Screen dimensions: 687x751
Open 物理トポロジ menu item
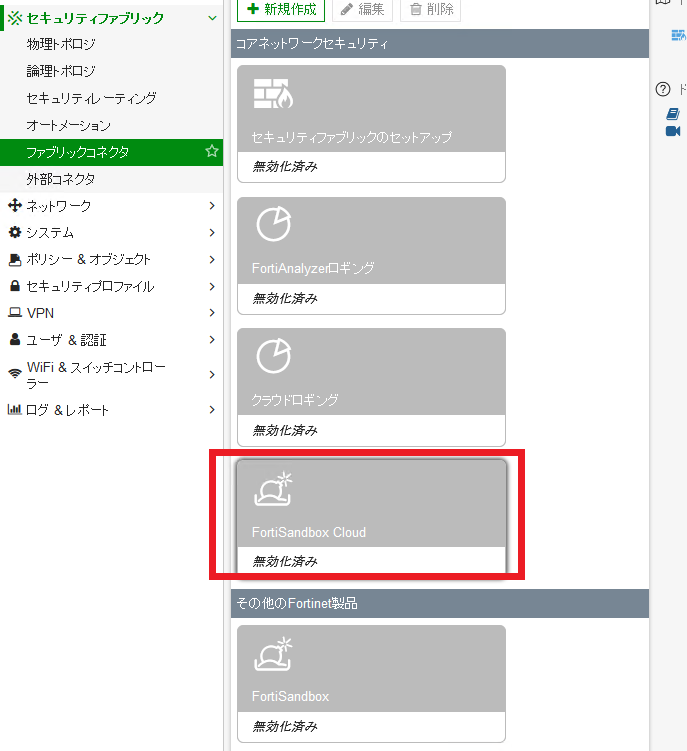click(x=61, y=44)
